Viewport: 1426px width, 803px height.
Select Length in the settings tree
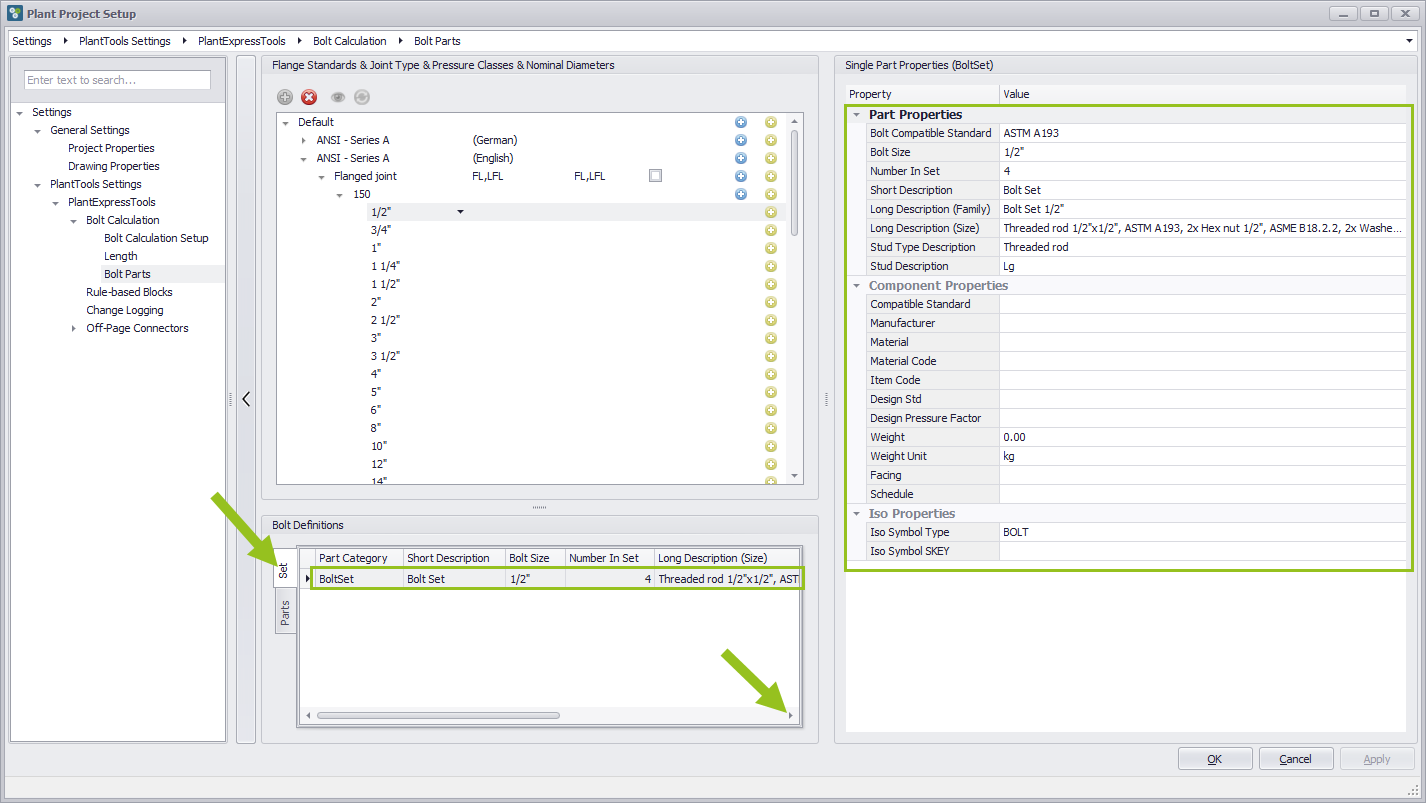tap(121, 256)
